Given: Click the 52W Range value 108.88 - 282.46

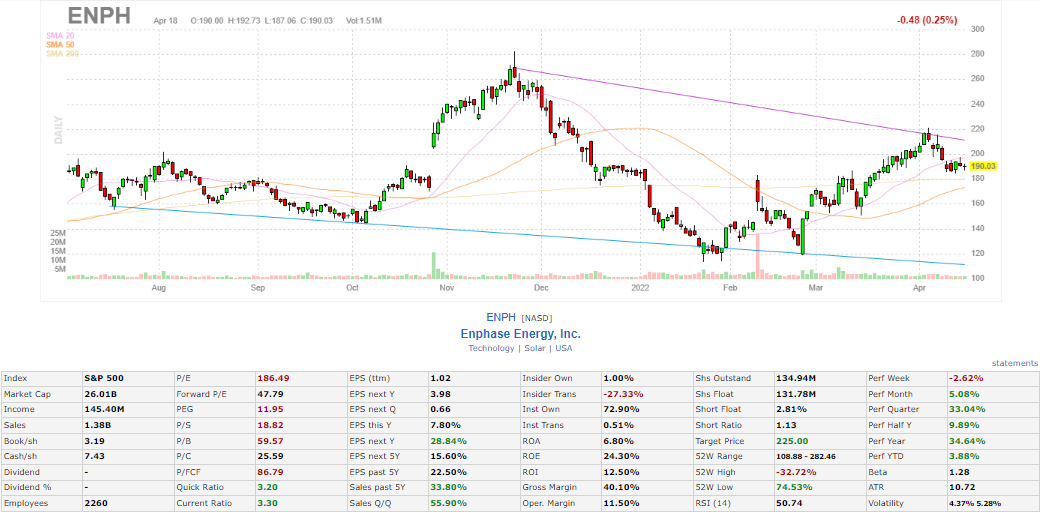Looking at the screenshot, I should (x=805, y=456).
